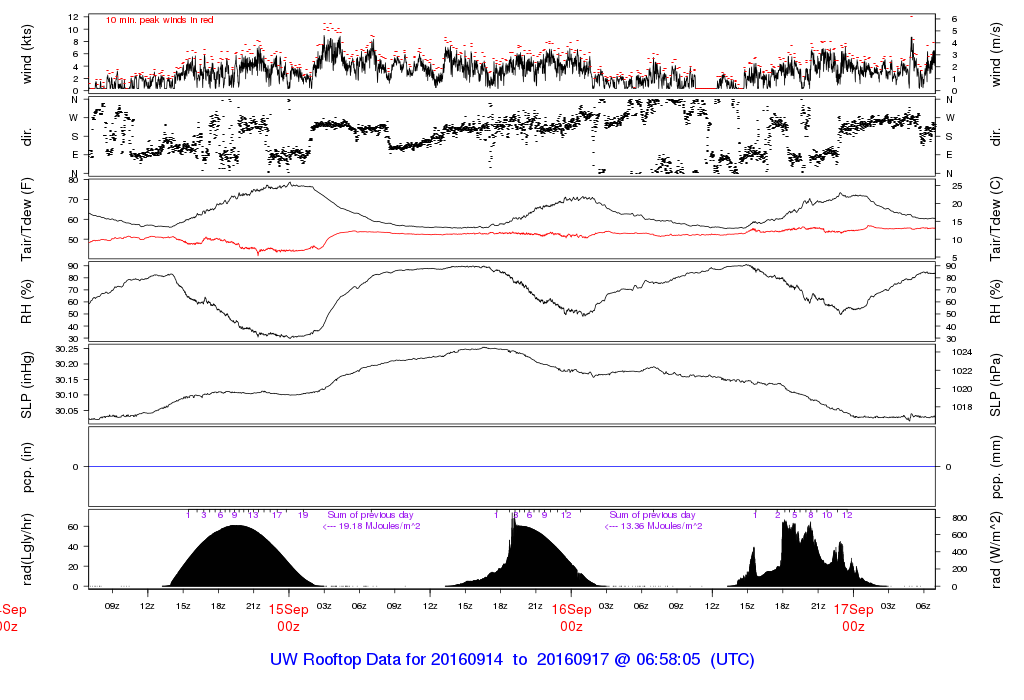
Task: Click the '1024' hPa axis value
Action: point(963,353)
